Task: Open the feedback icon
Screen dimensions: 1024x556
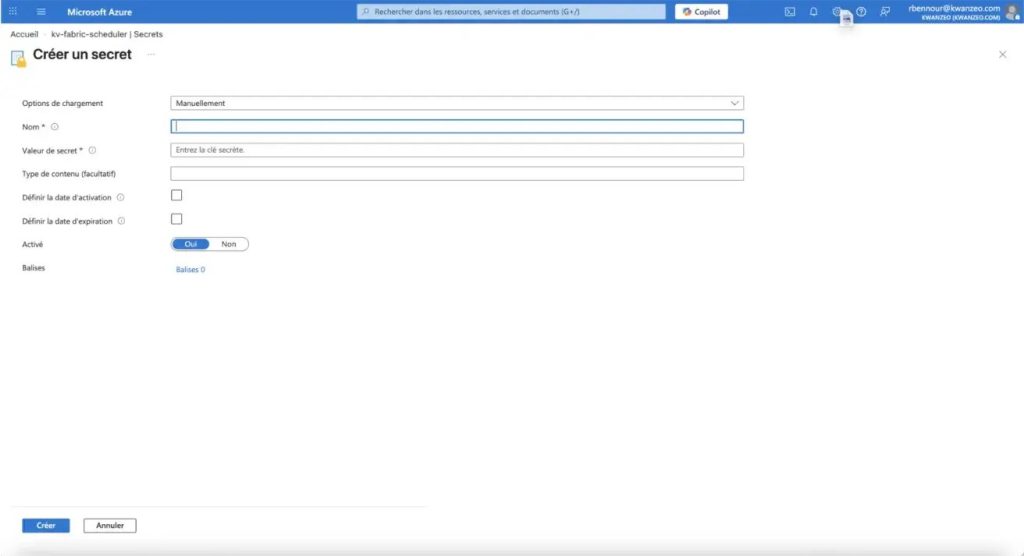Action: [885, 12]
